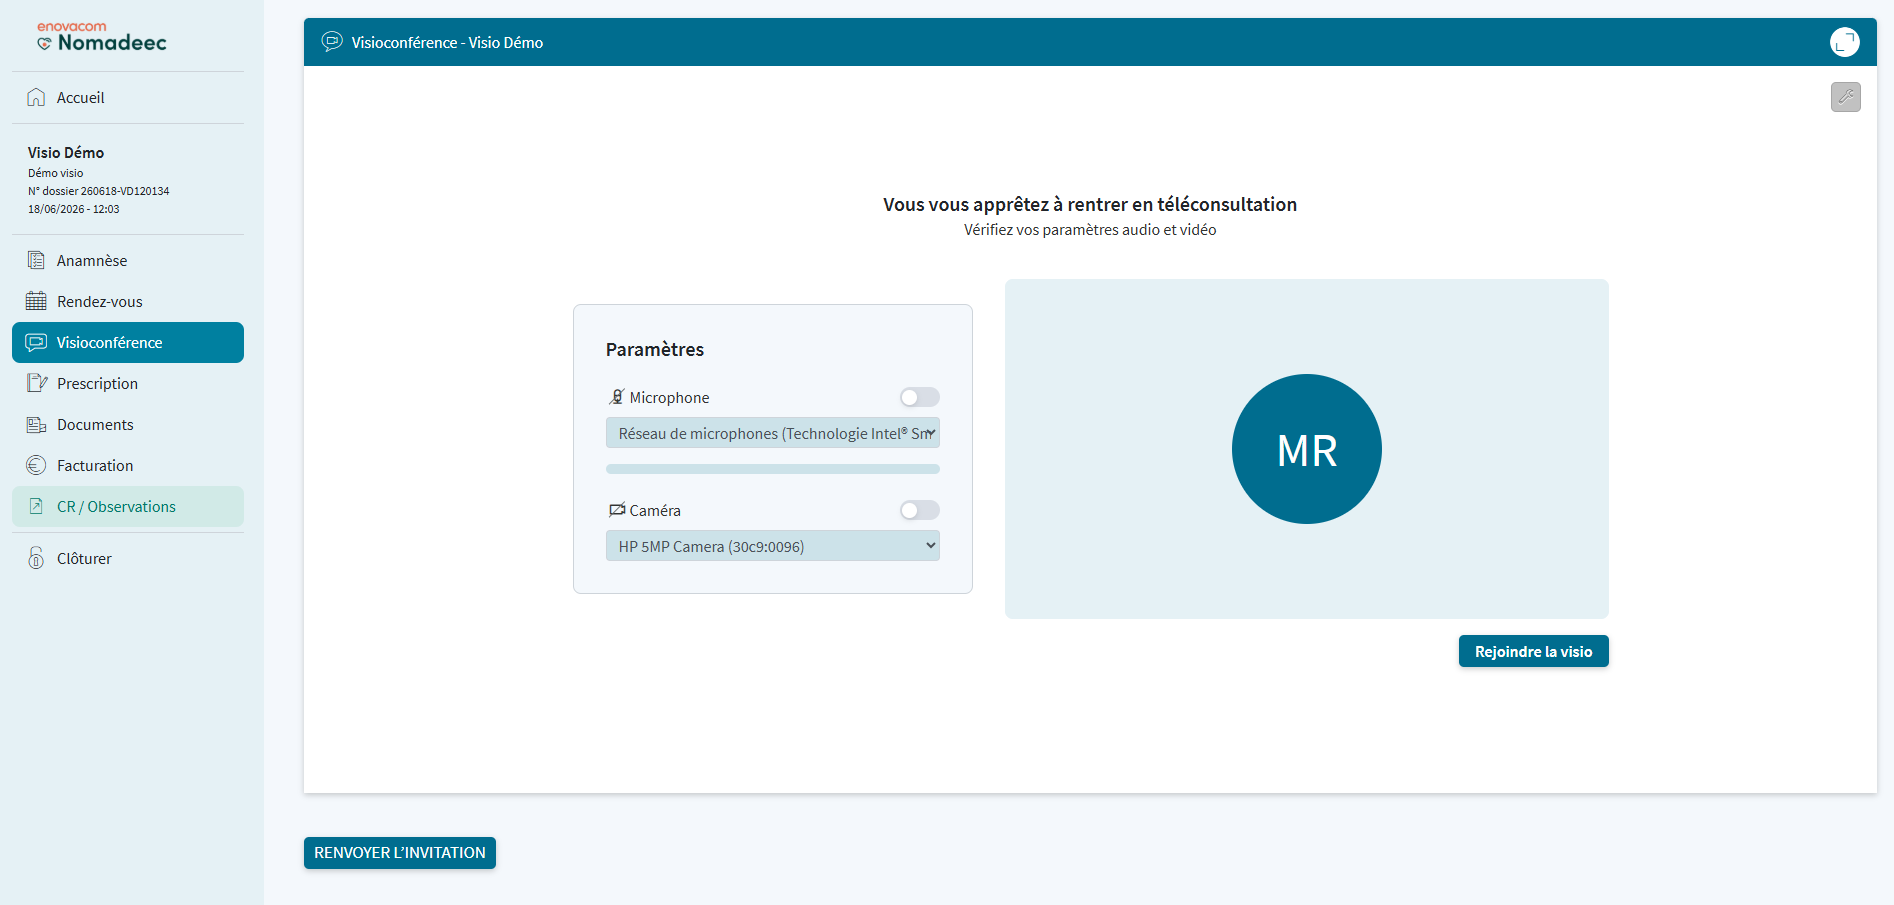Go to Accueil
Viewport: 1894px width, 905px height.
pyautogui.click(x=128, y=97)
